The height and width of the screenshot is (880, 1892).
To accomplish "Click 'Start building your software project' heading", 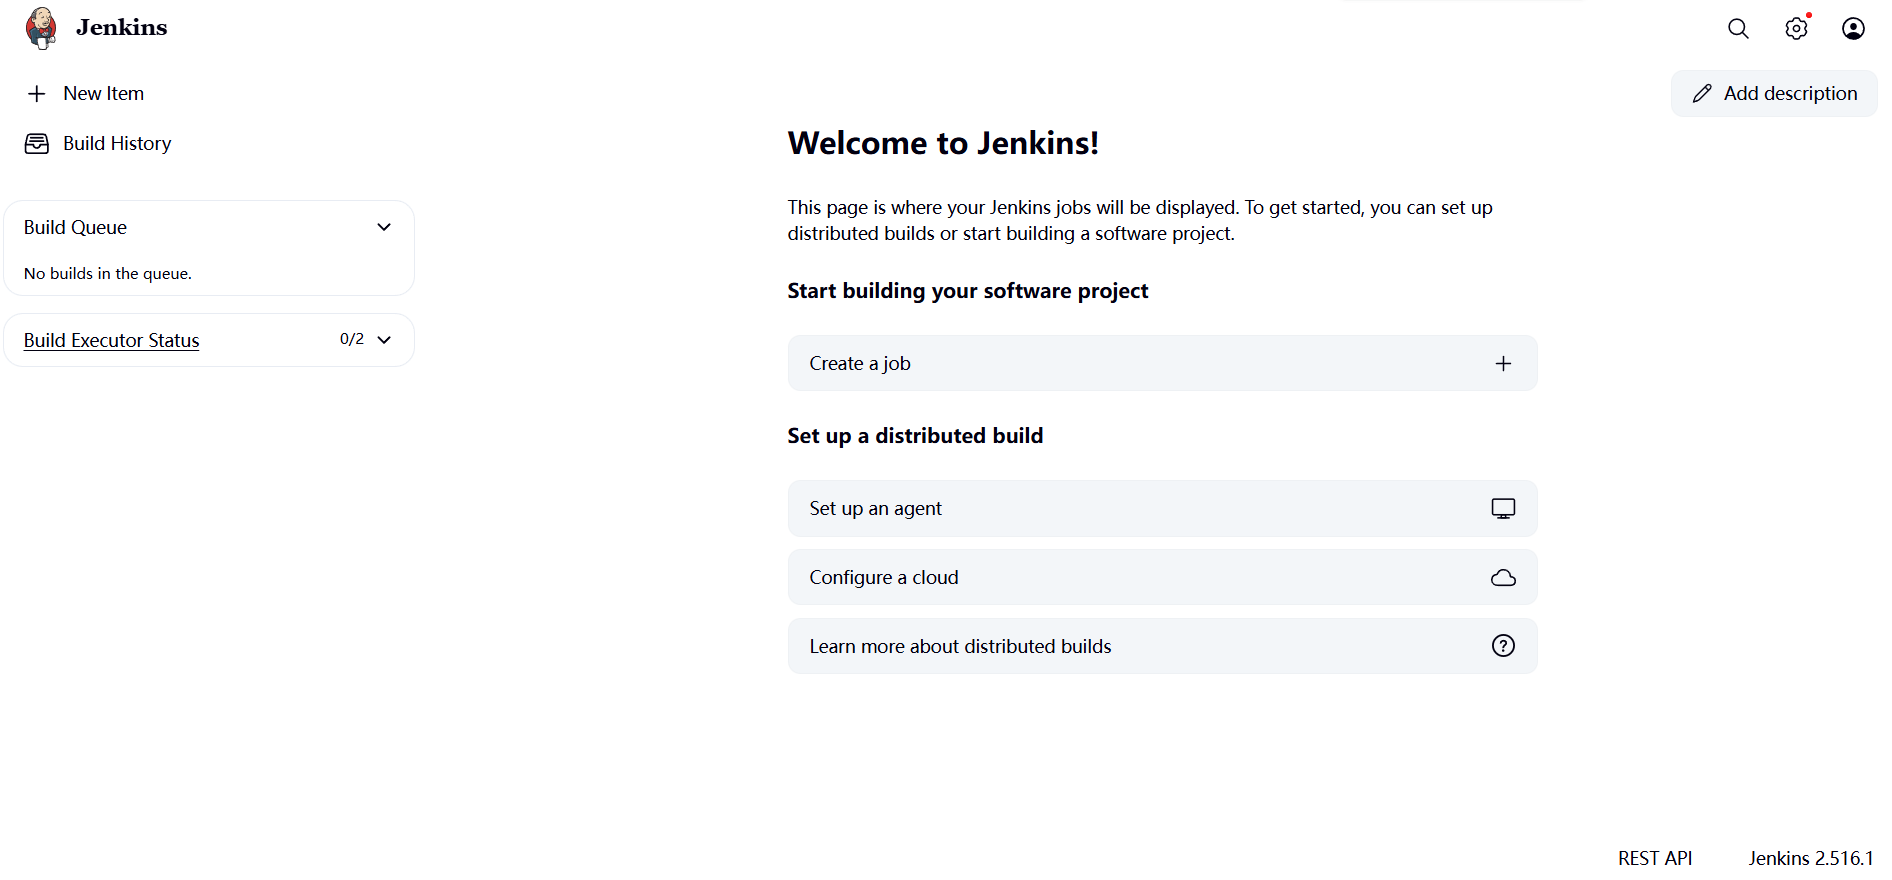I will 967,292.
